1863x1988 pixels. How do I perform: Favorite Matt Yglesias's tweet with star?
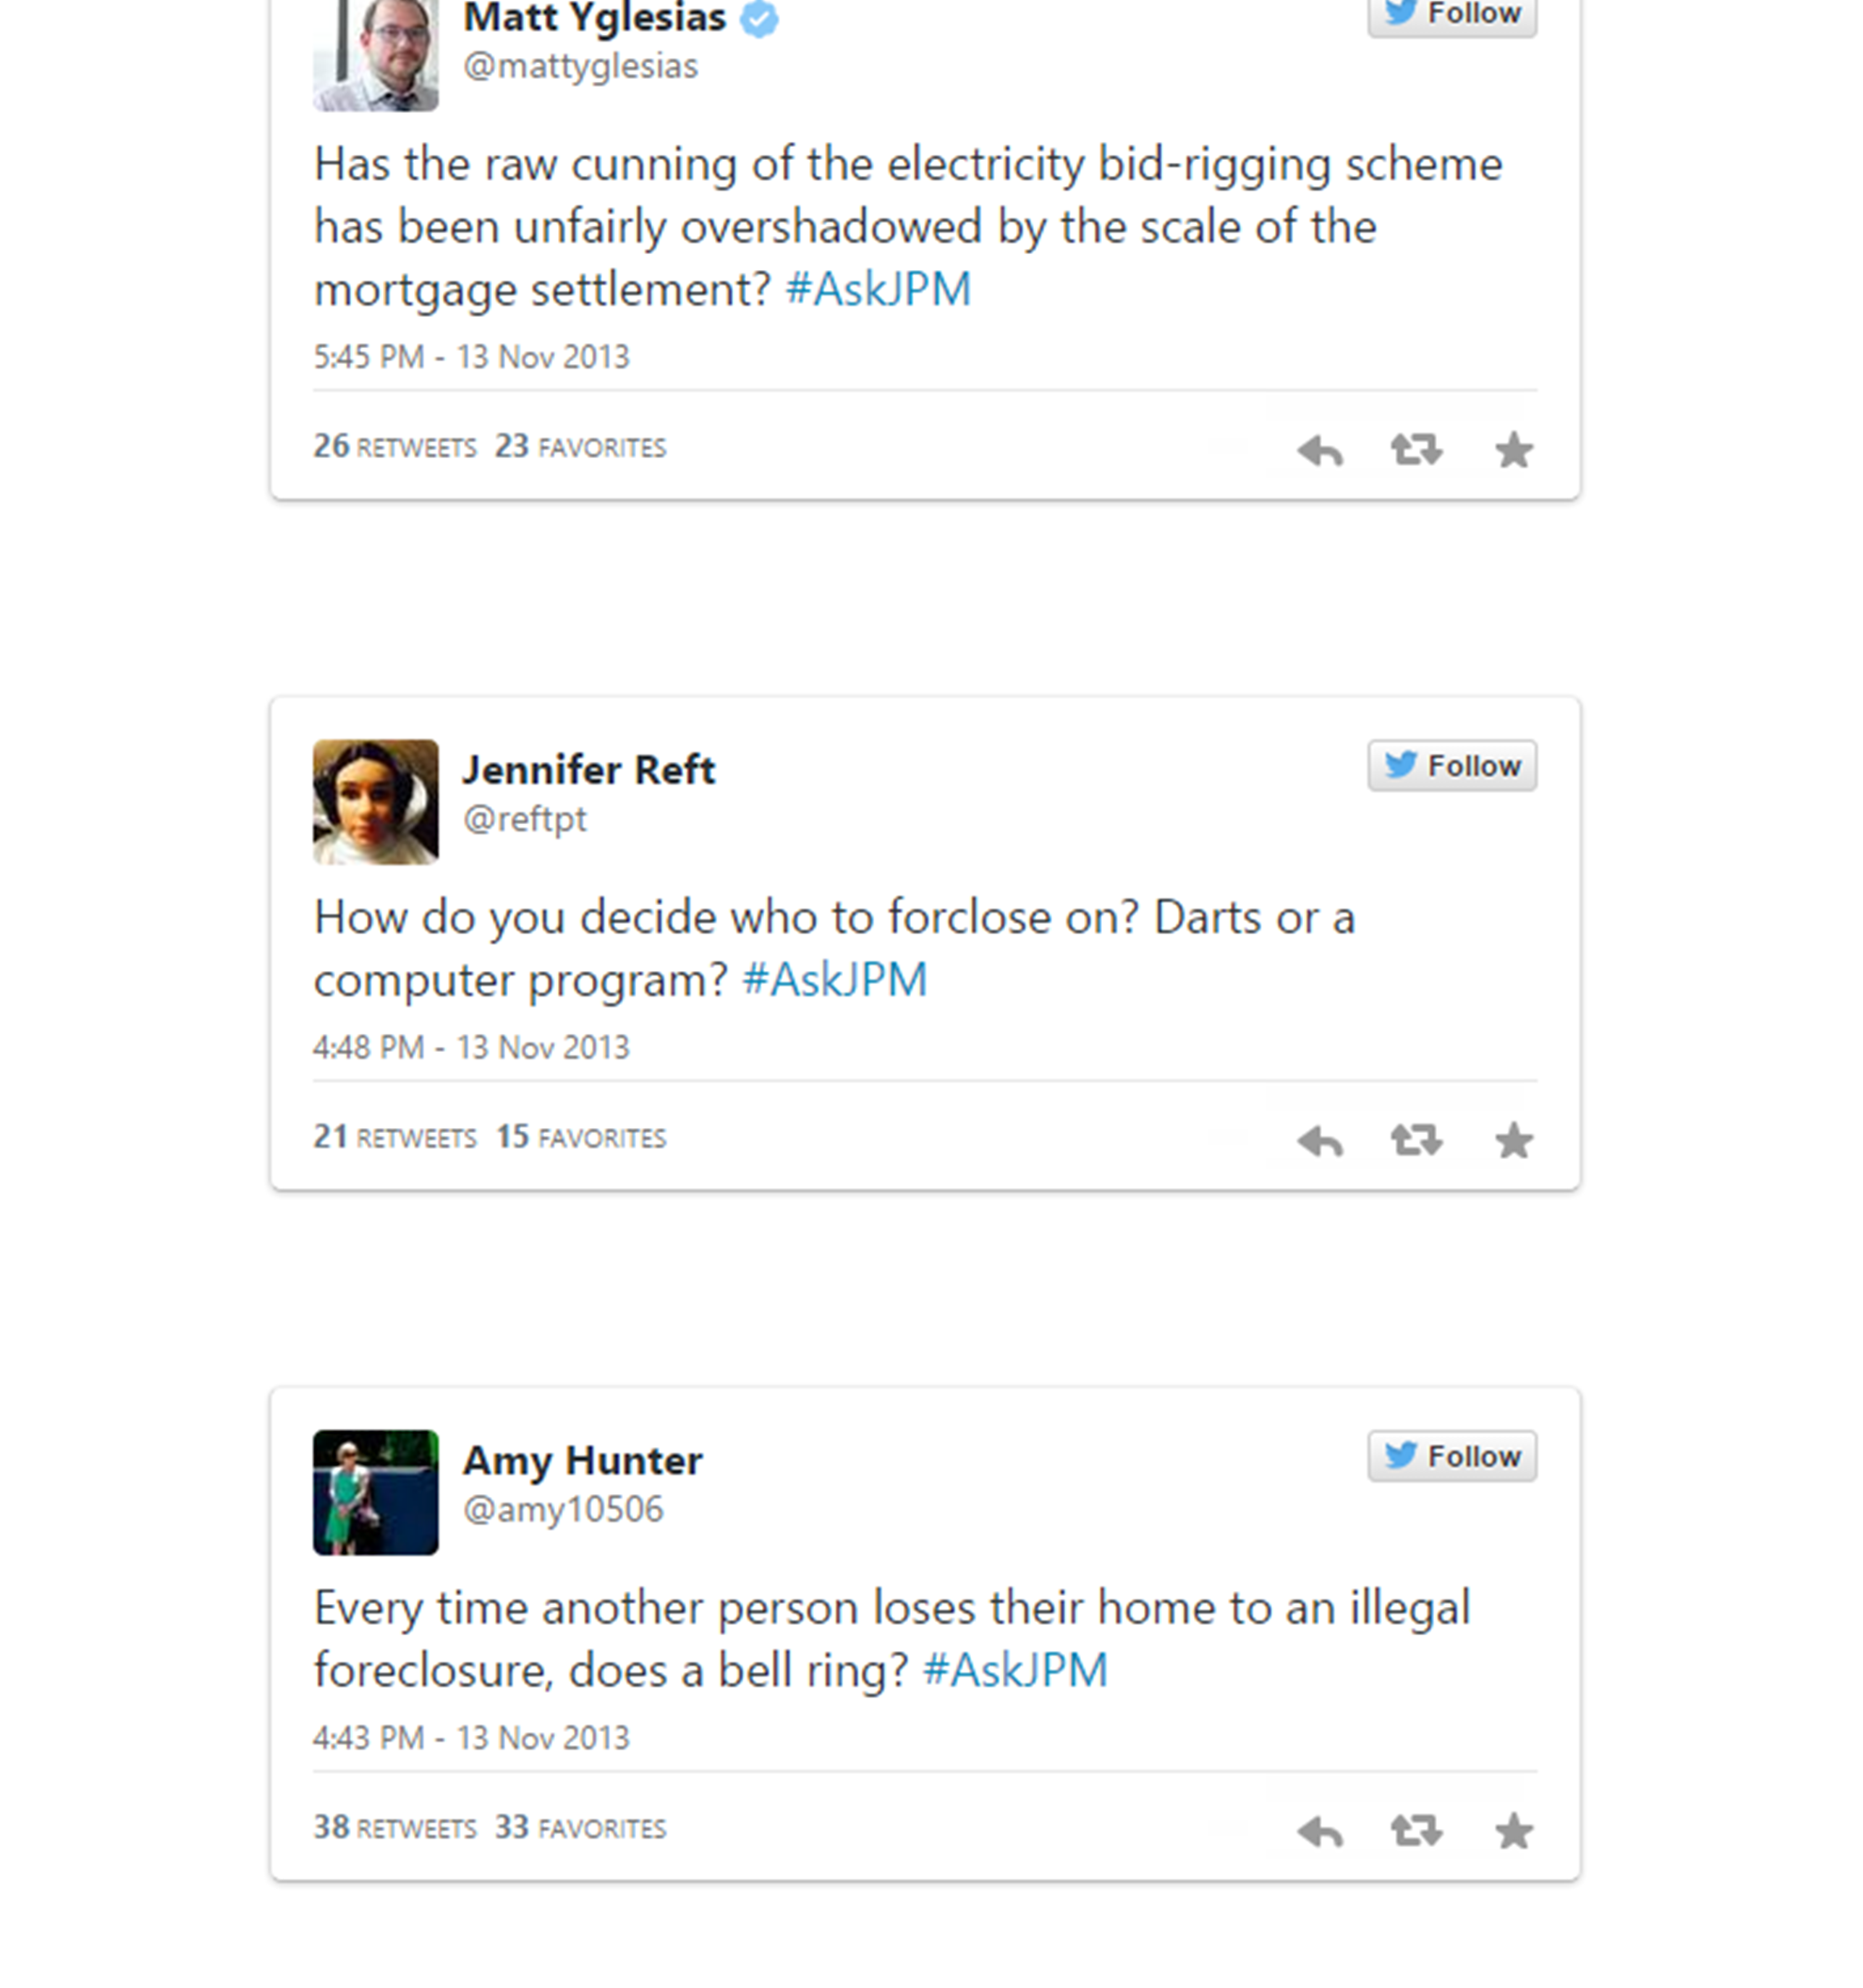point(1513,450)
